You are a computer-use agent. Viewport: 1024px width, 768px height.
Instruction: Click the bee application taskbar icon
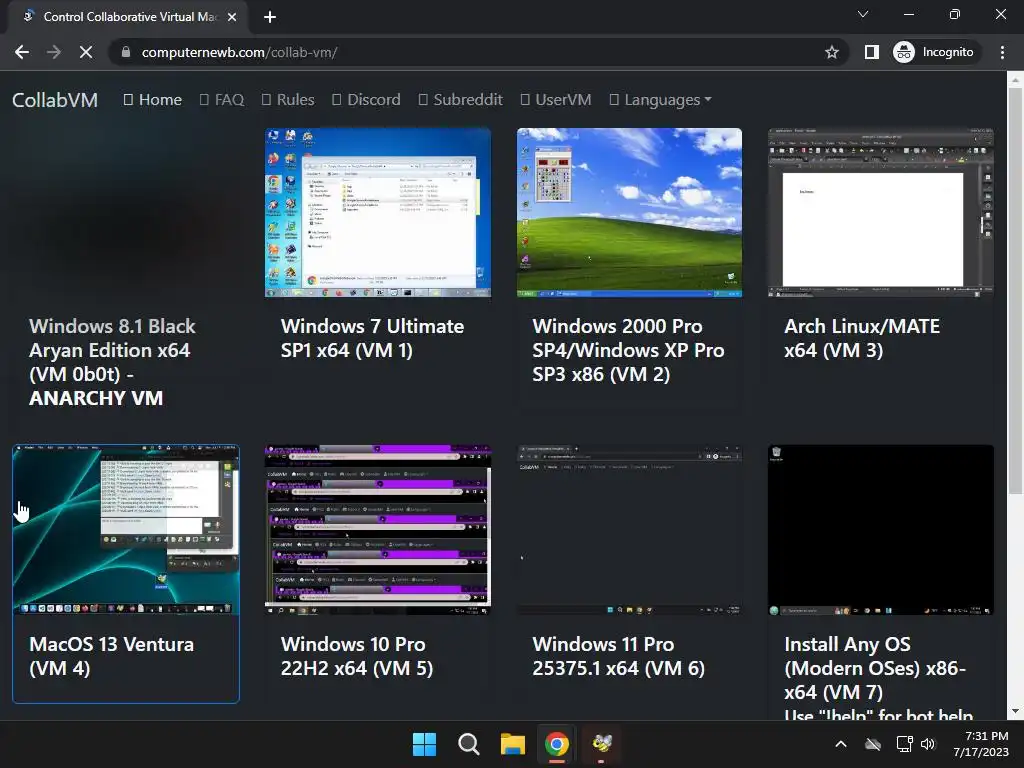click(x=601, y=744)
